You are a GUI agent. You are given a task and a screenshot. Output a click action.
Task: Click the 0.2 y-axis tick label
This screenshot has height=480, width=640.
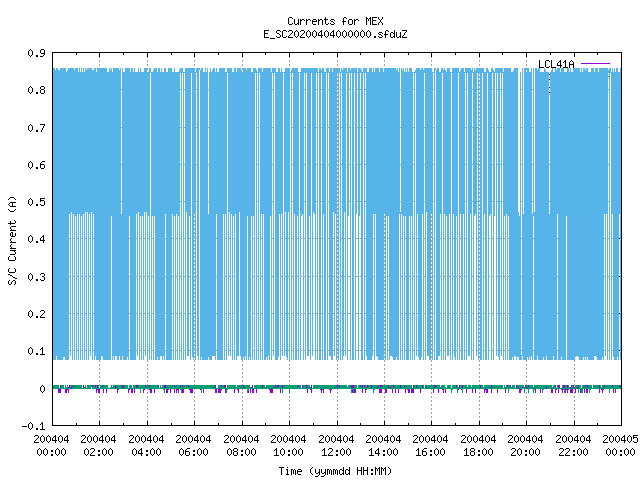coord(36,314)
